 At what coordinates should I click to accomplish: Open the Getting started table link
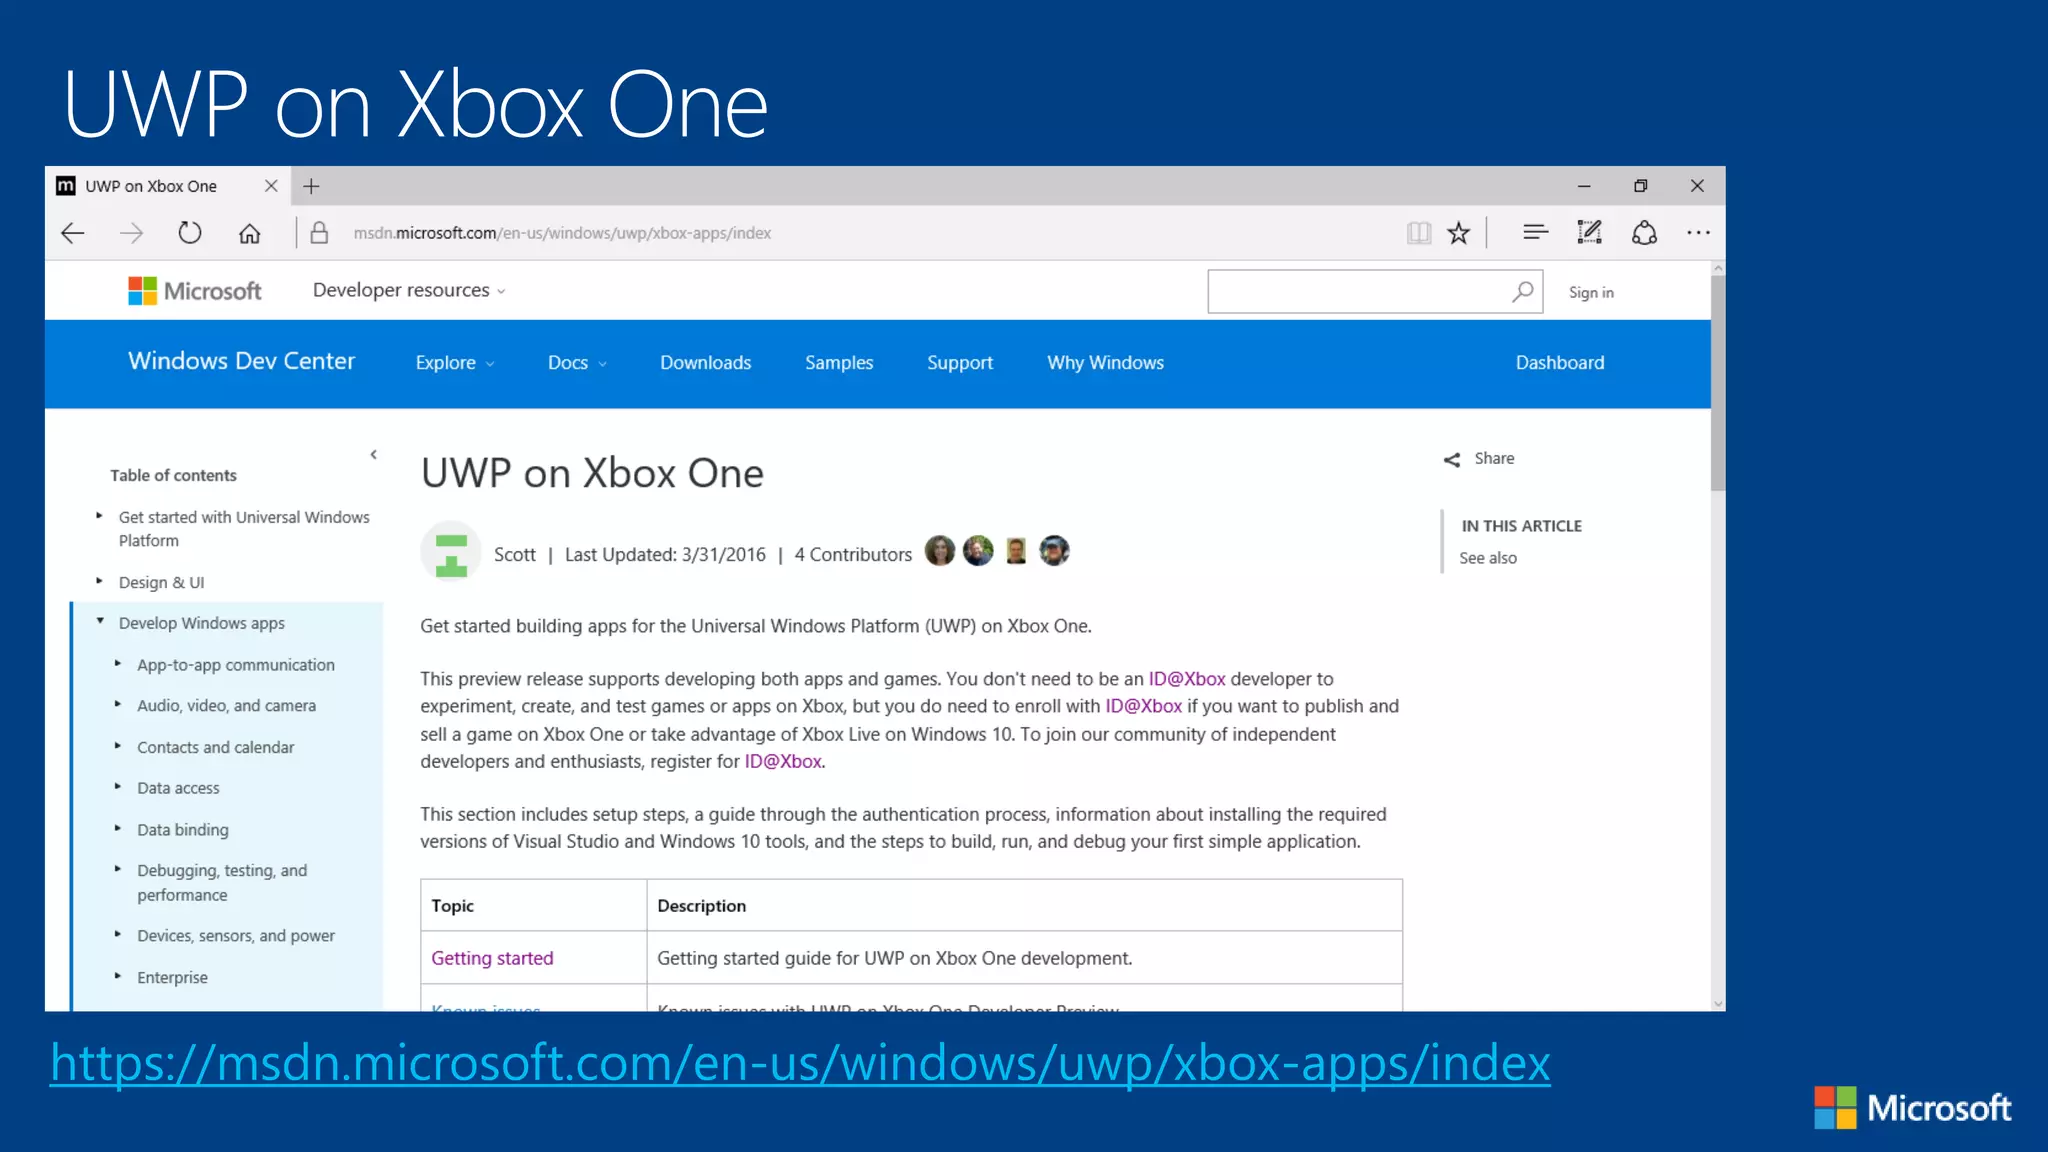point(492,958)
